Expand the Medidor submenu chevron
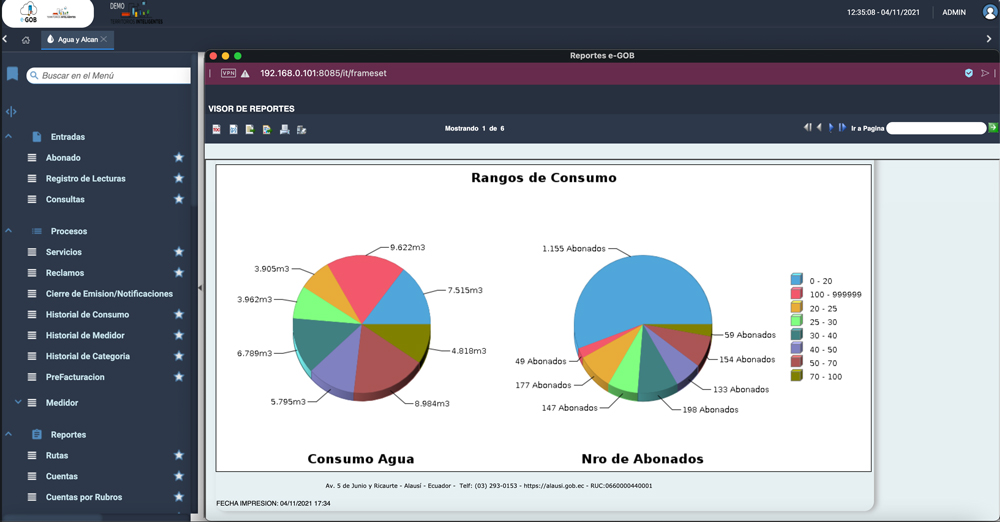 click(x=18, y=403)
